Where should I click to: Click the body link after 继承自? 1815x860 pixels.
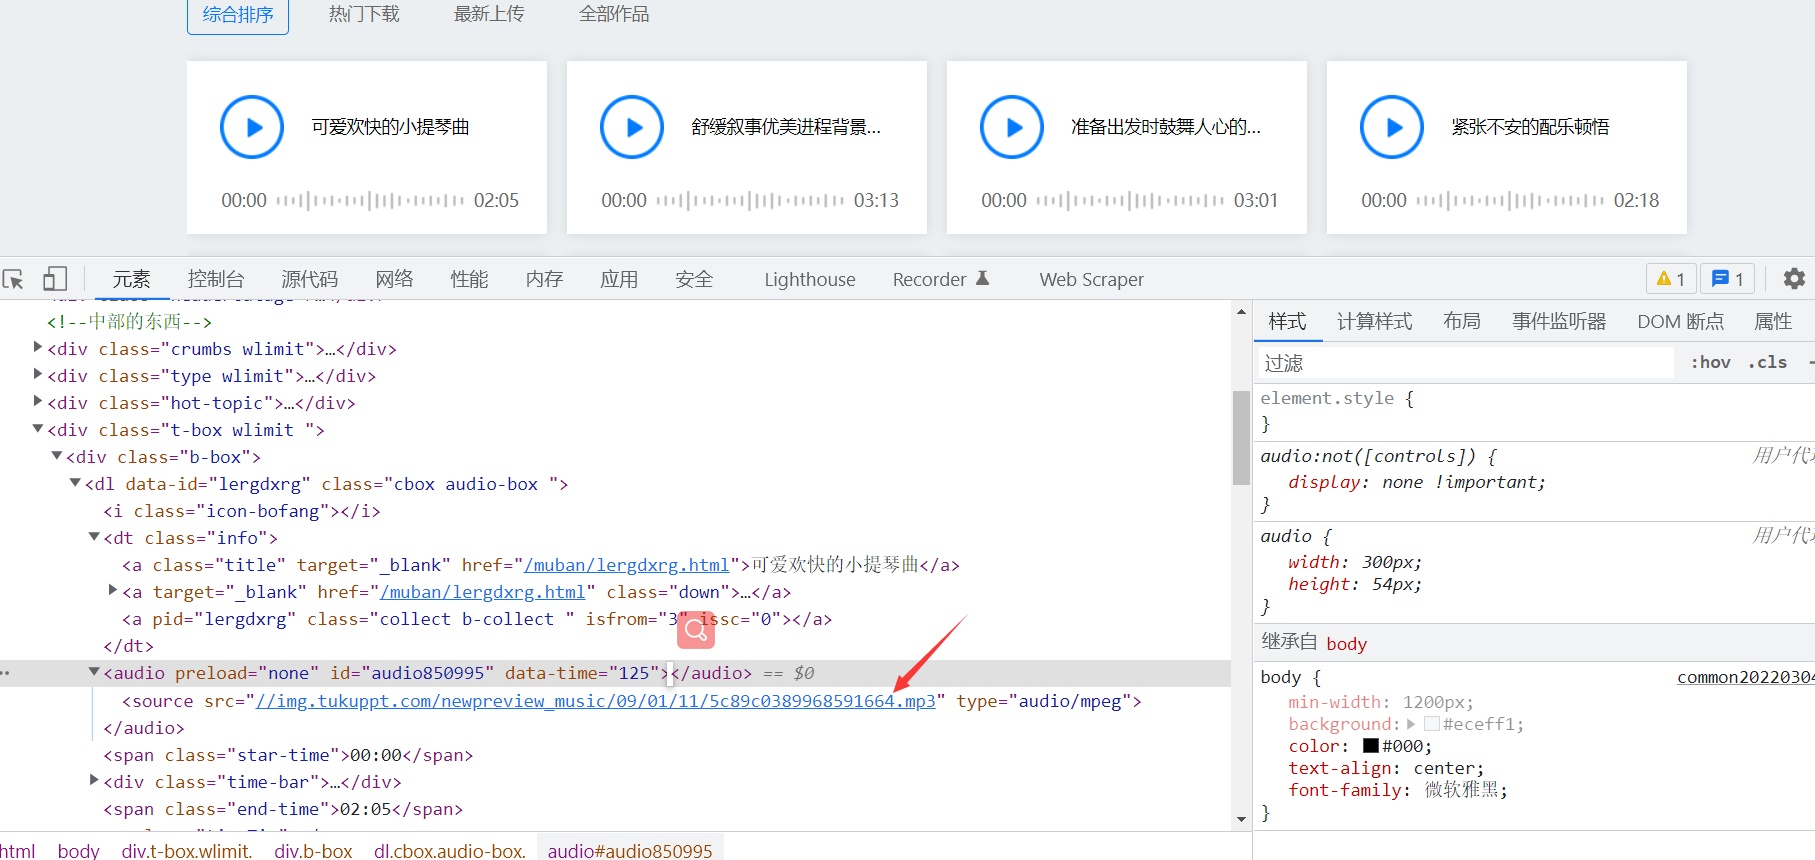(1346, 643)
